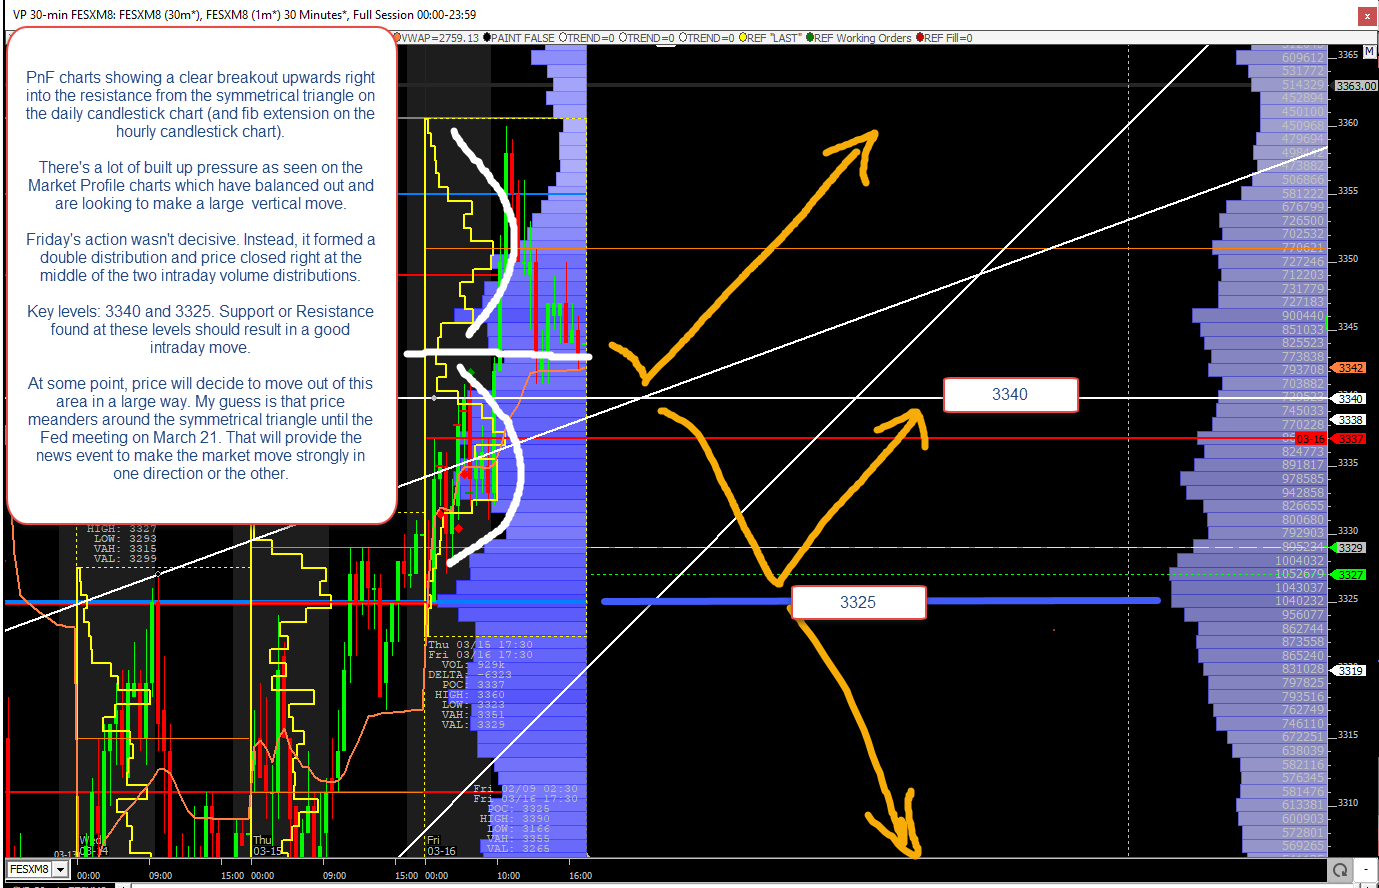Select the 3340 key level text label

coord(1010,395)
